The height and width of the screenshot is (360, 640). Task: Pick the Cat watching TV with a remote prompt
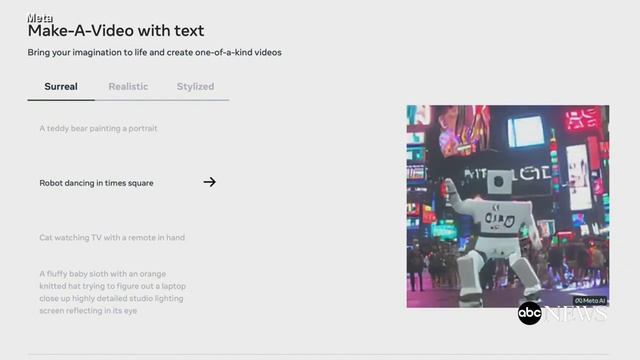112,238
